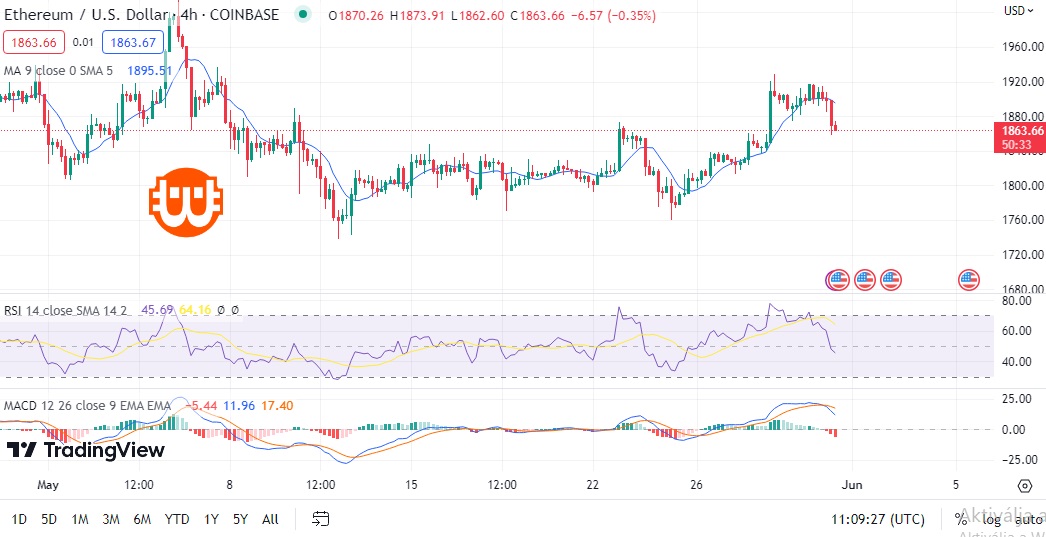This screenshot has height=537, width=1046.
Task: Select the YTD date range
Action: pos(177,518)
